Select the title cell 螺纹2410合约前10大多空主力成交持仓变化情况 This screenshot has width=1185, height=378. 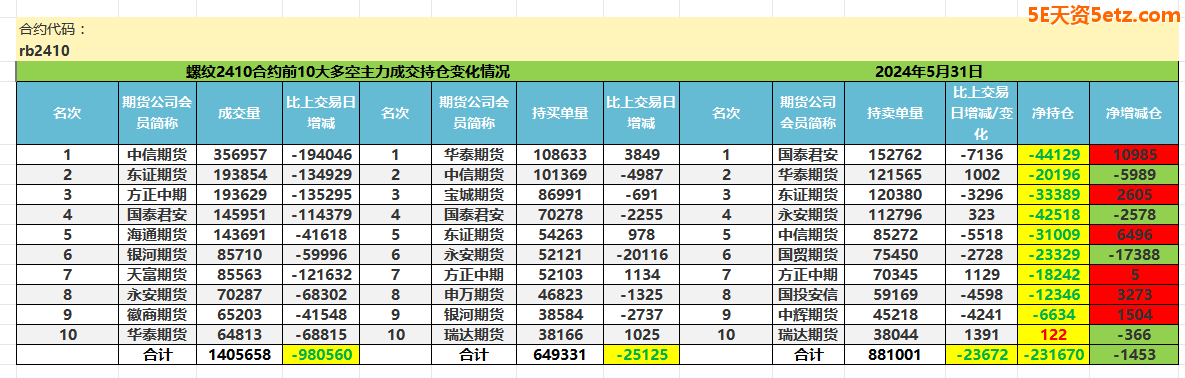(348, 73)
